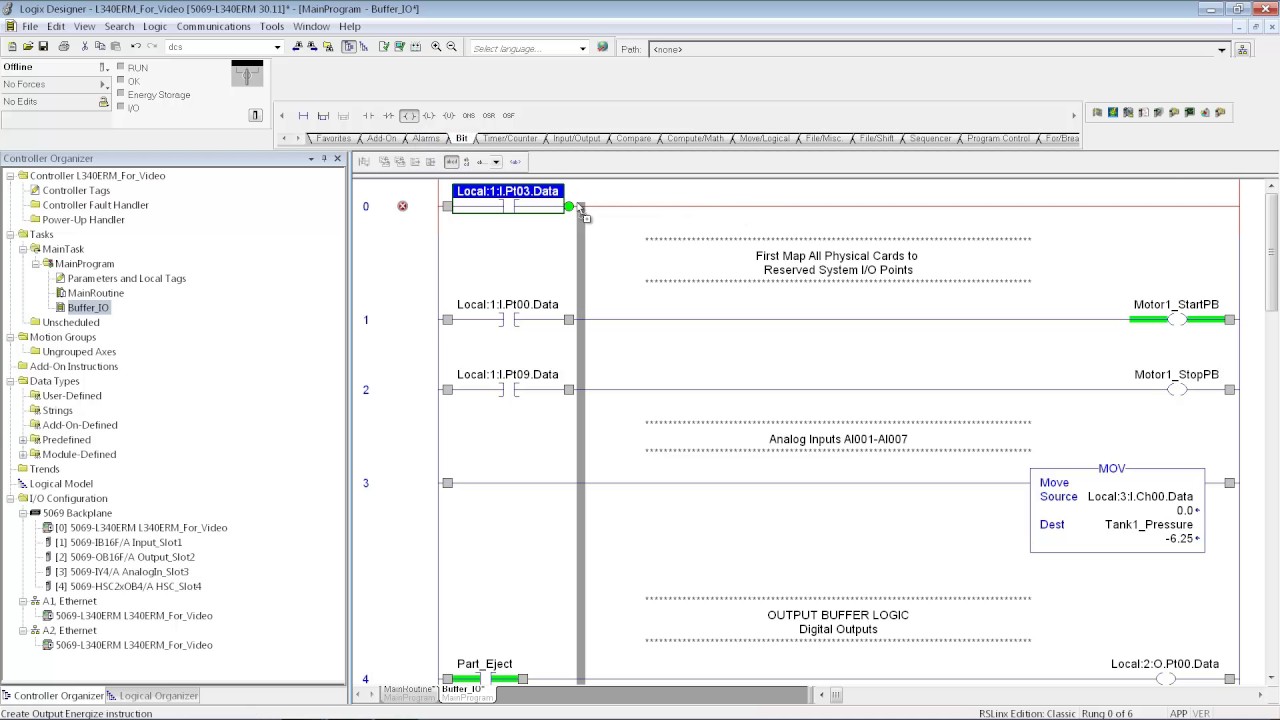1280x720 pixels.
Task: Insert a Branch instruction from toolbar
Action: pyautogui.click(x=323, y=116)
